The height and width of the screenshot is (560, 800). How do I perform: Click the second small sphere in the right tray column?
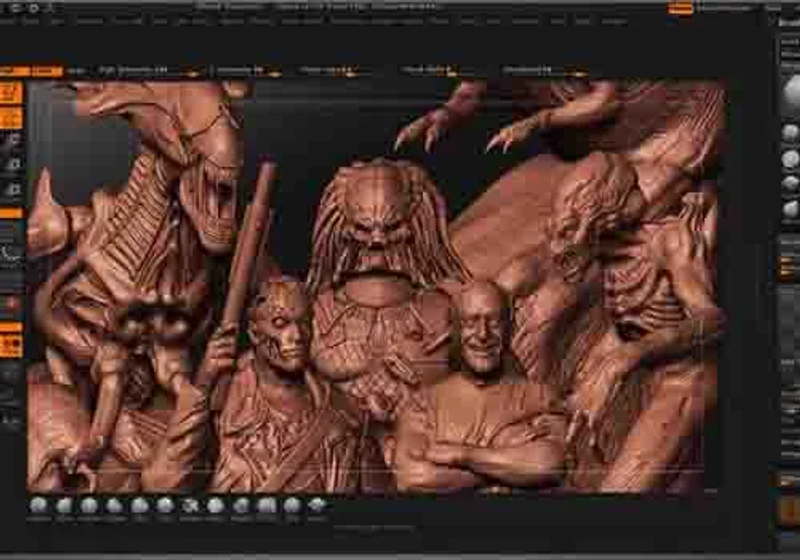click(x=790, y=159)
